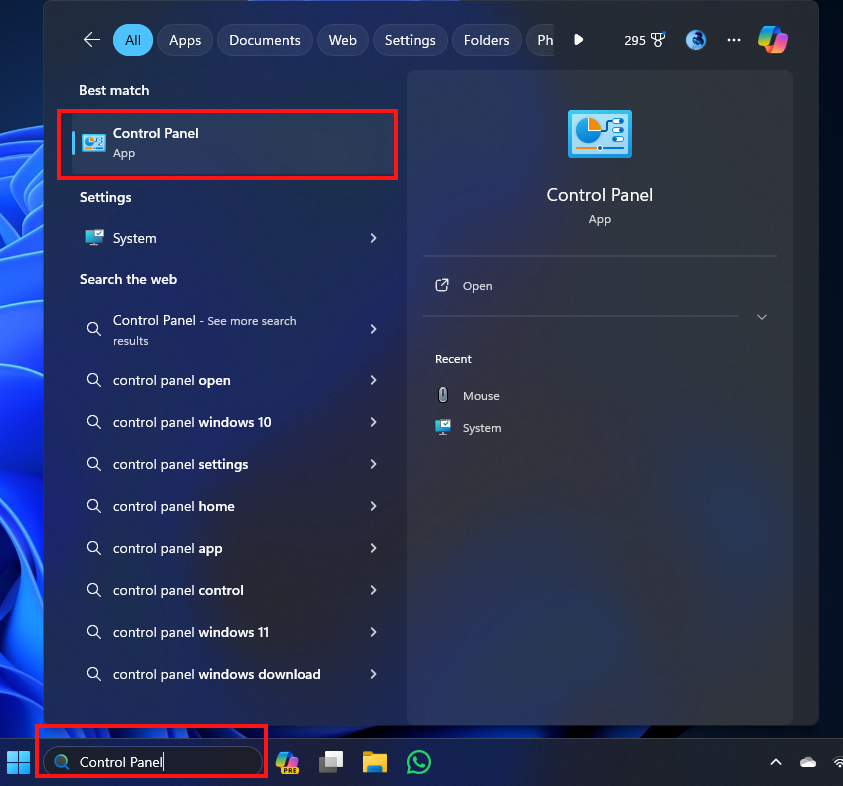Click the back arrow in search panel
The height and width of the screenshot is (786, 843).
pyautogui.click(x=92, y=40)
